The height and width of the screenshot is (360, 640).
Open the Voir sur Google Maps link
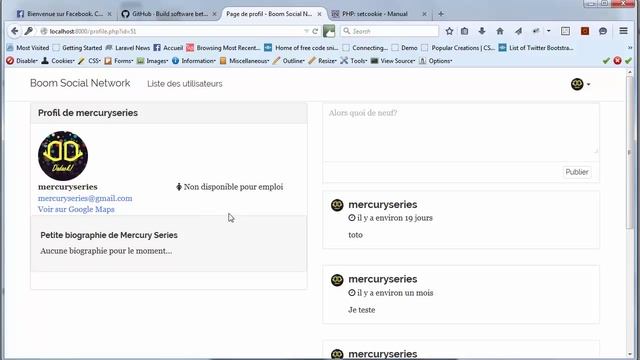(76, 209)
